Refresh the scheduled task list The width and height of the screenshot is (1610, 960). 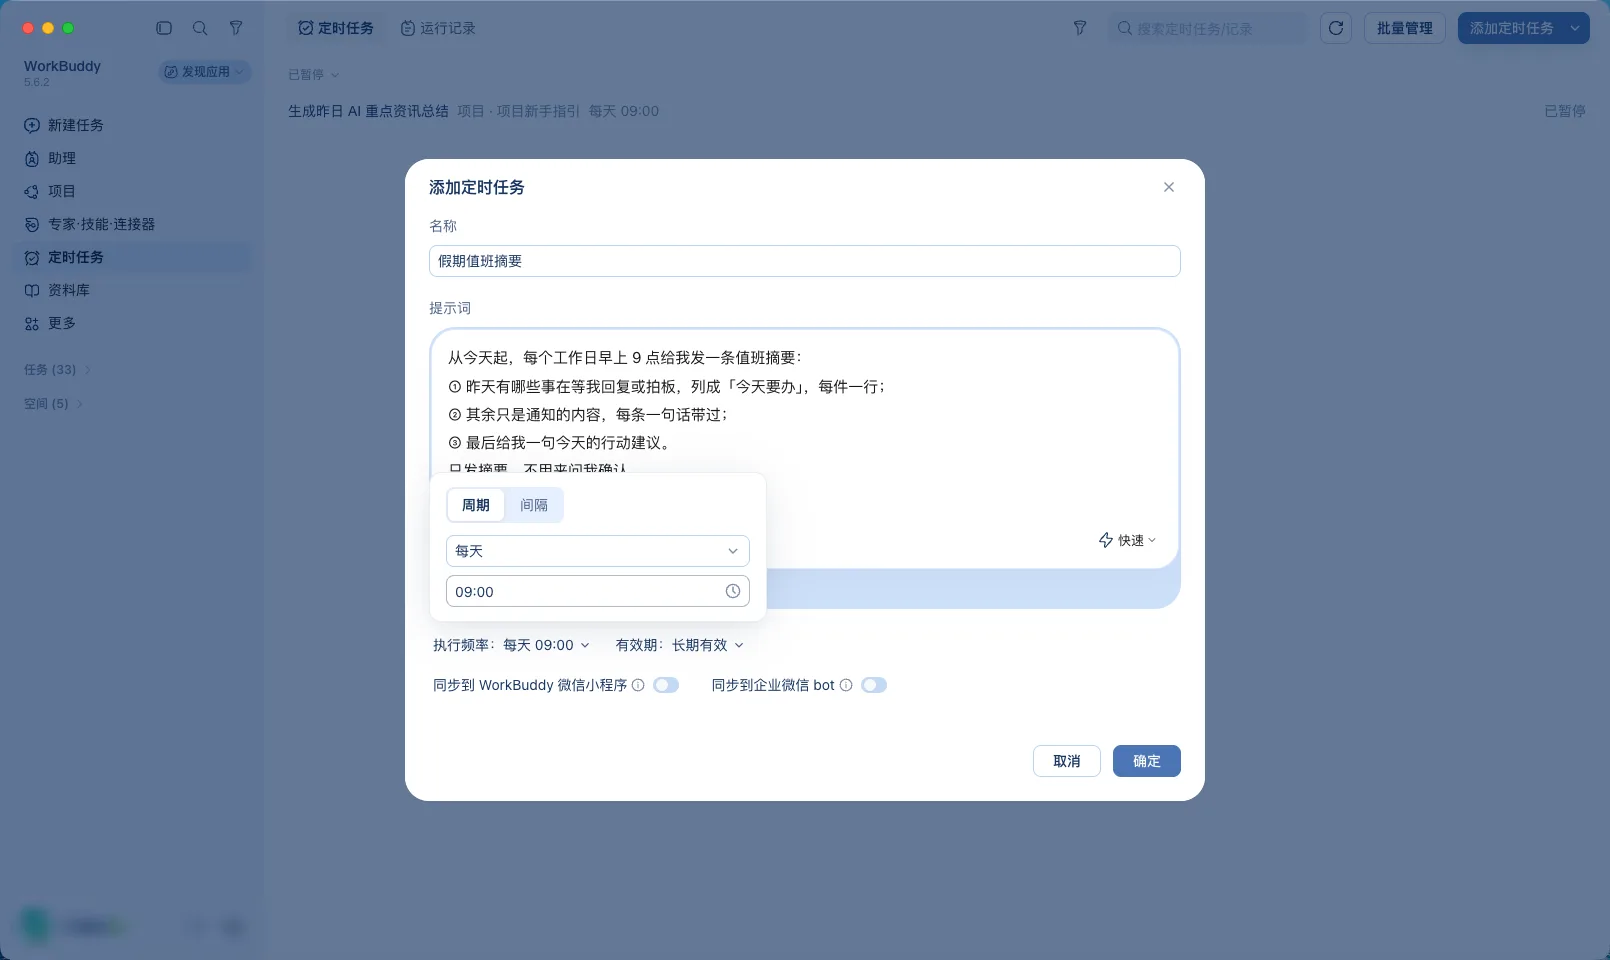tap(1336, 28)
